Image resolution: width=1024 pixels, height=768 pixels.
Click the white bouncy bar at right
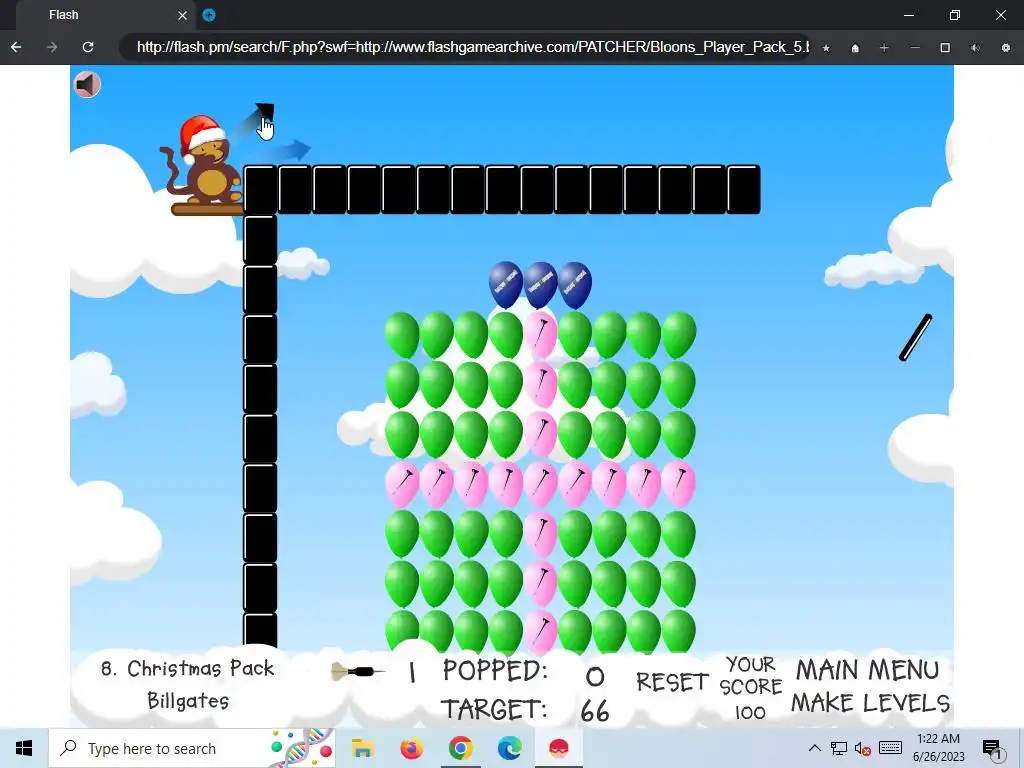point(916,337)
